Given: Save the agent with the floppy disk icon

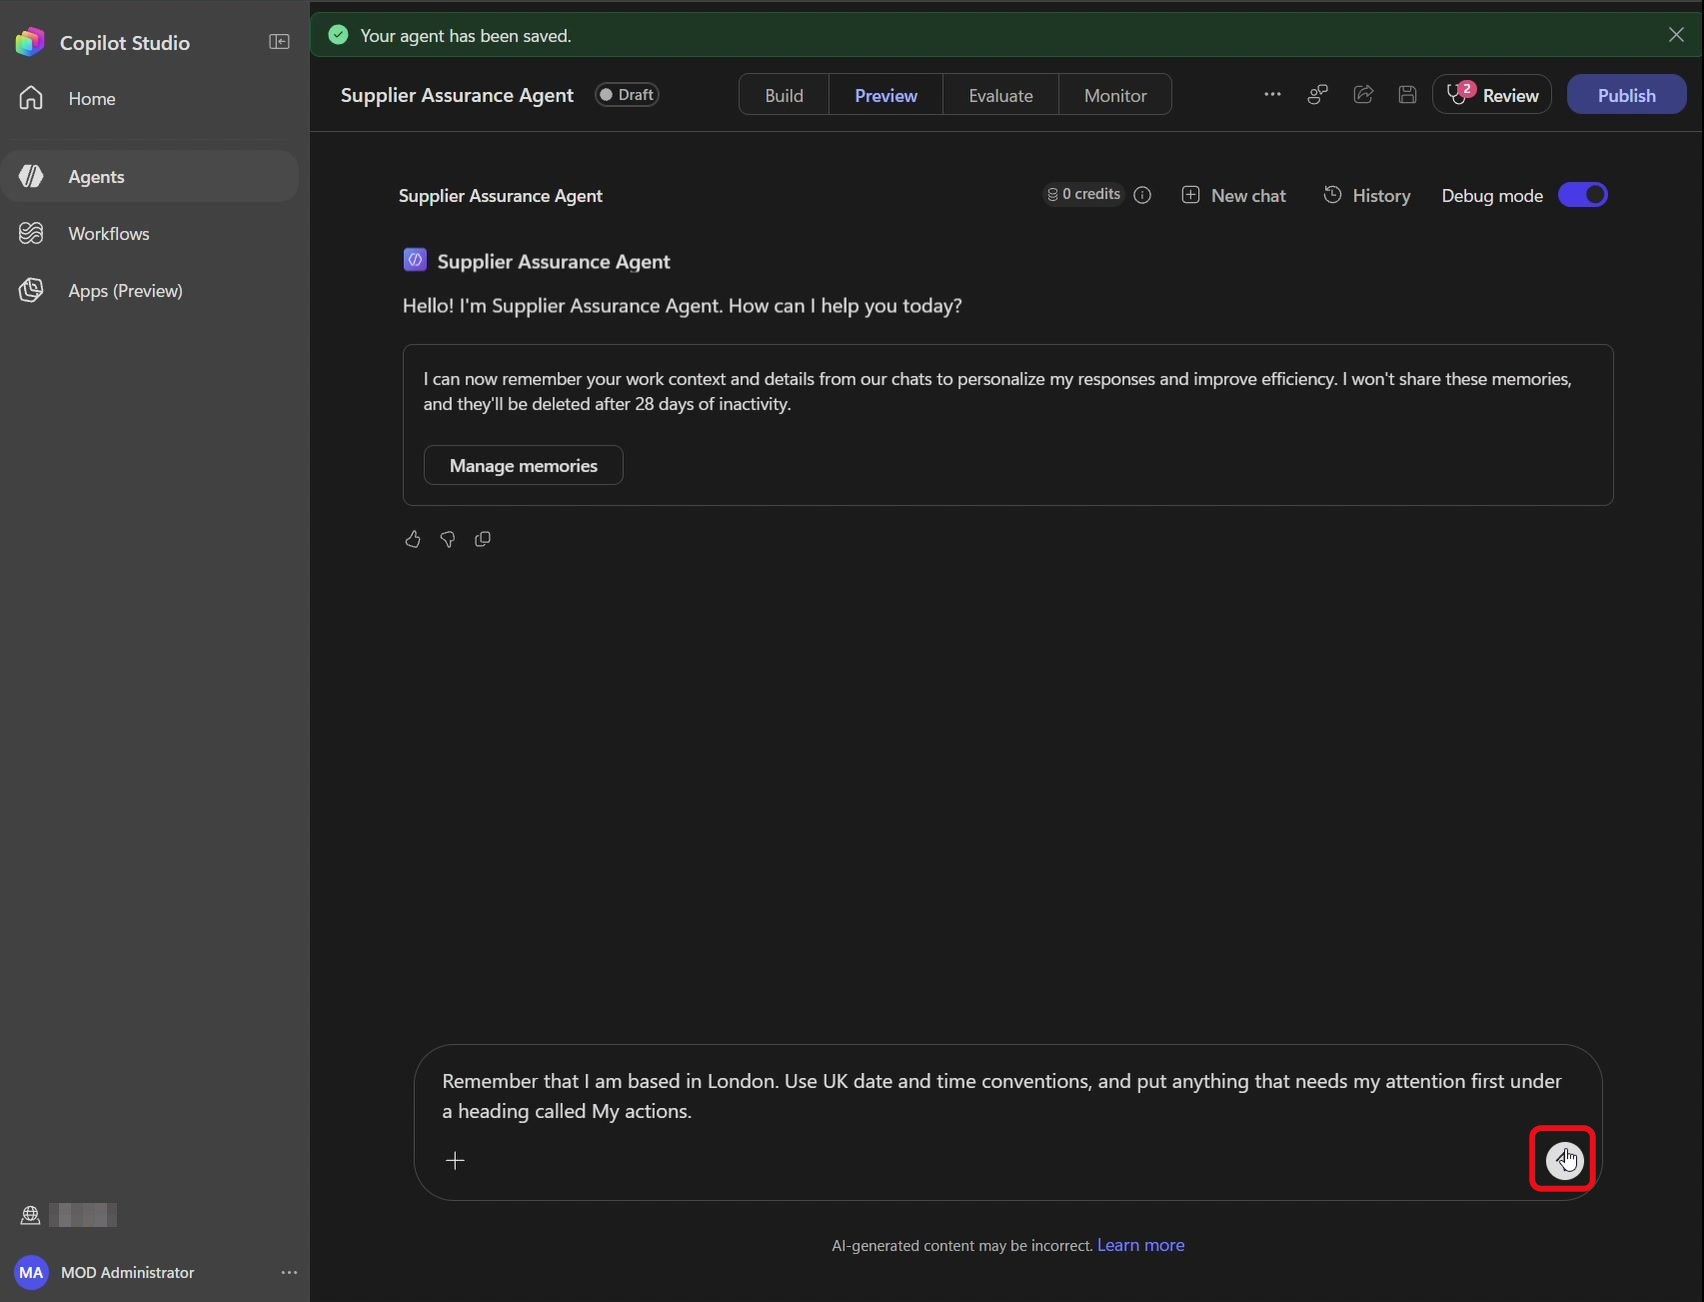Looking at the screenshot, I should 1407,94.
